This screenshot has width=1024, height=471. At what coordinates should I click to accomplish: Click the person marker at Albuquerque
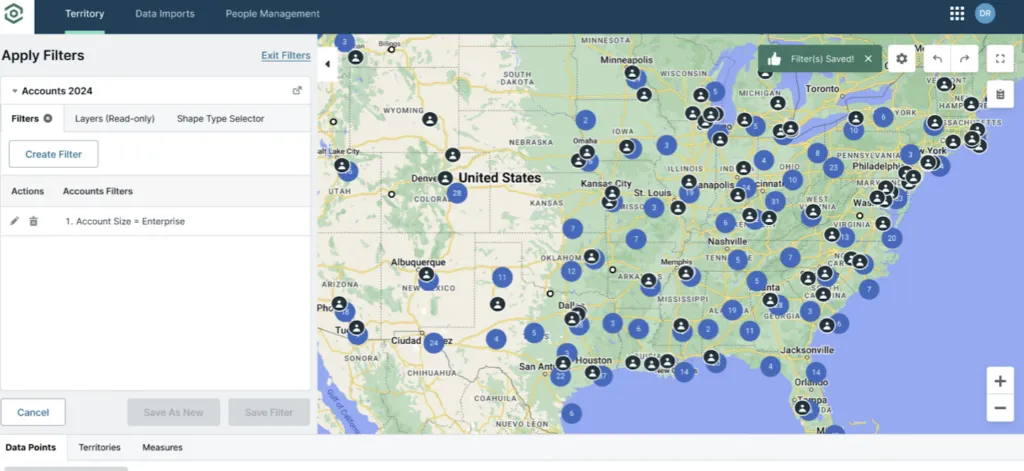point(426,274)
